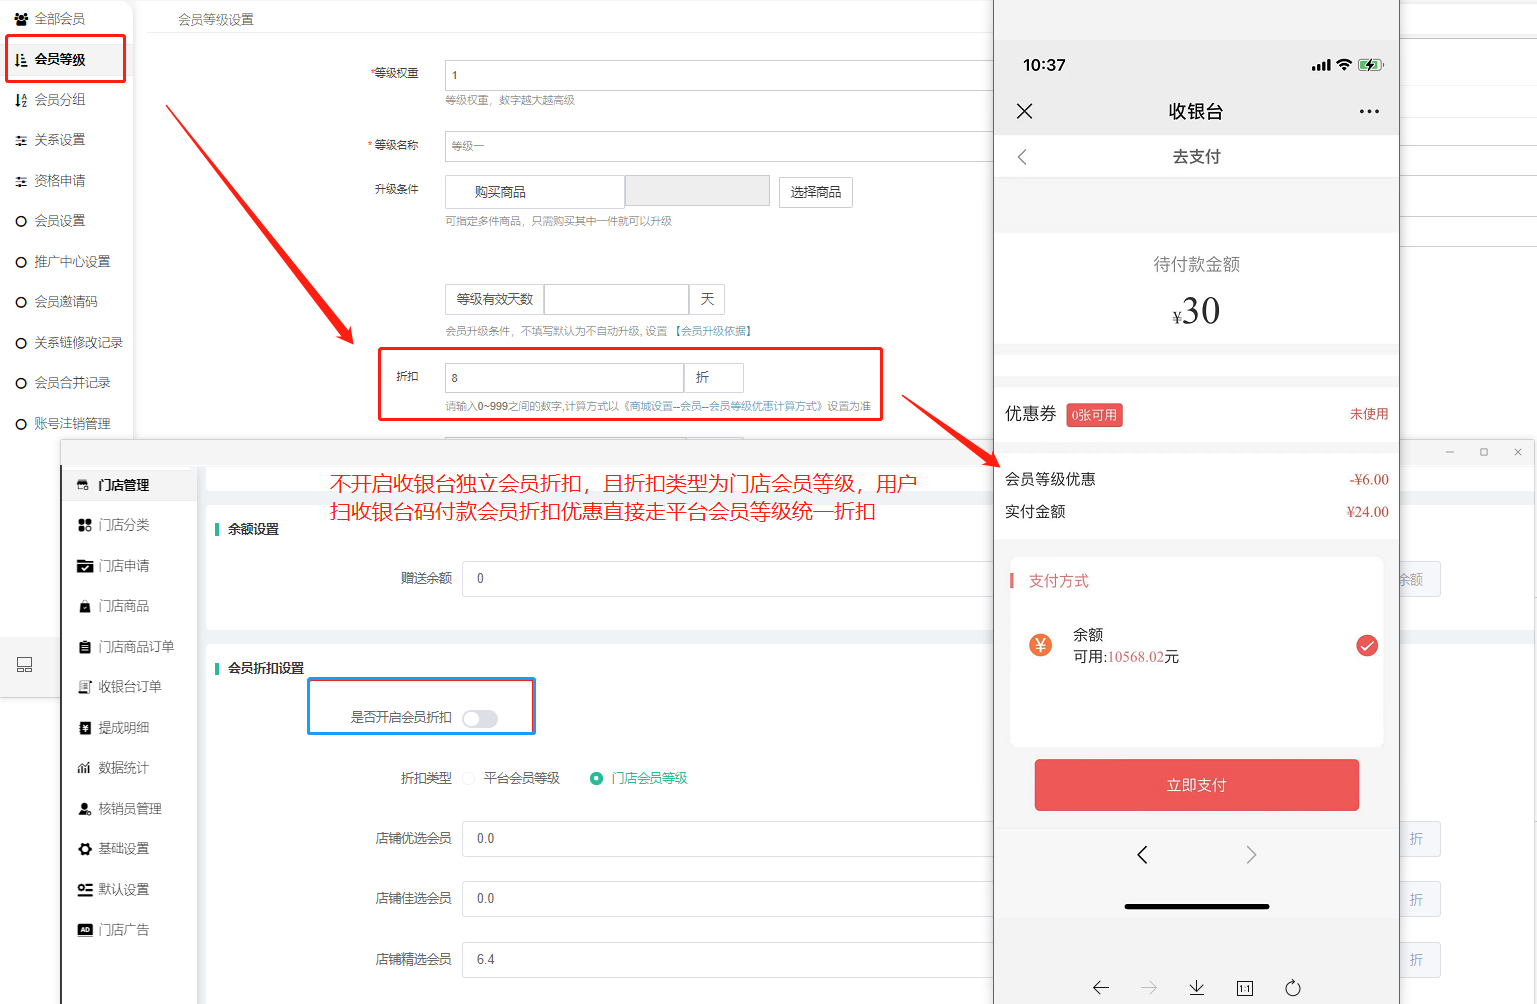Open 关系链修改记录 in the sidebar
The width and height of the screenshot is (1537, 1004).
pos(78,343)
